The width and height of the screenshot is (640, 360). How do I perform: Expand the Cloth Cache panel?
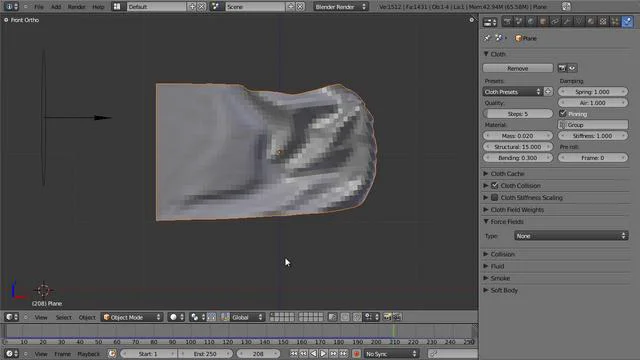pyautogui.click(x=486, y=174)
